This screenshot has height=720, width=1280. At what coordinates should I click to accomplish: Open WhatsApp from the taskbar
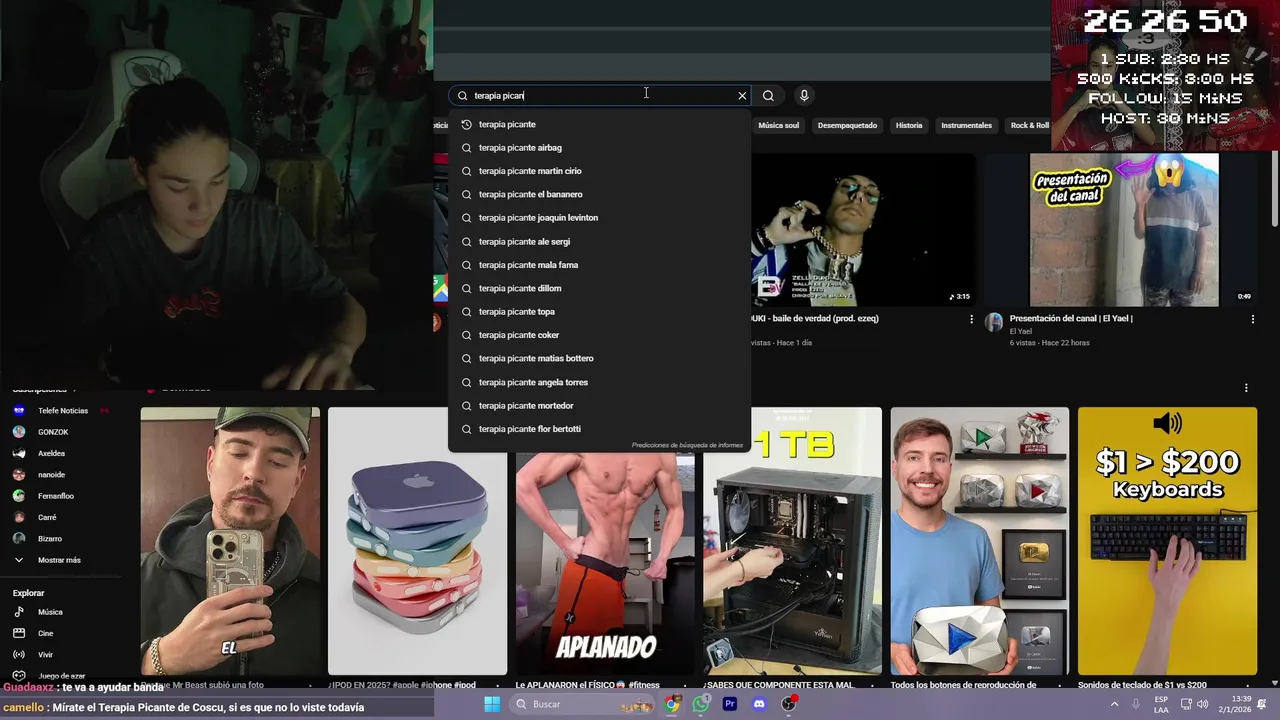701,704
